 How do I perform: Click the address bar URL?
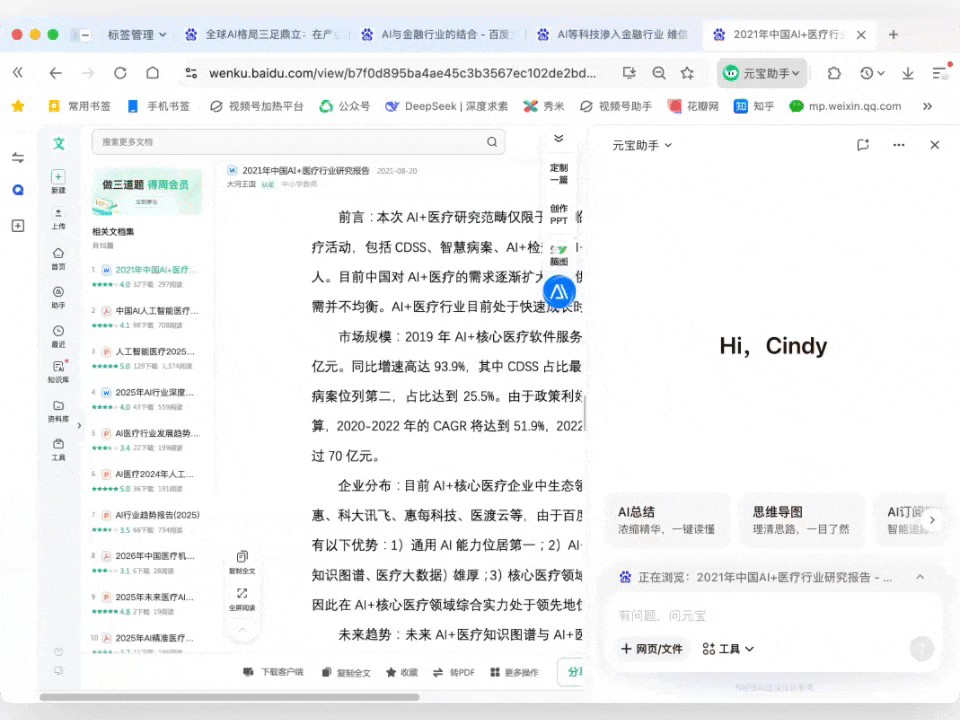click(402, 73)
